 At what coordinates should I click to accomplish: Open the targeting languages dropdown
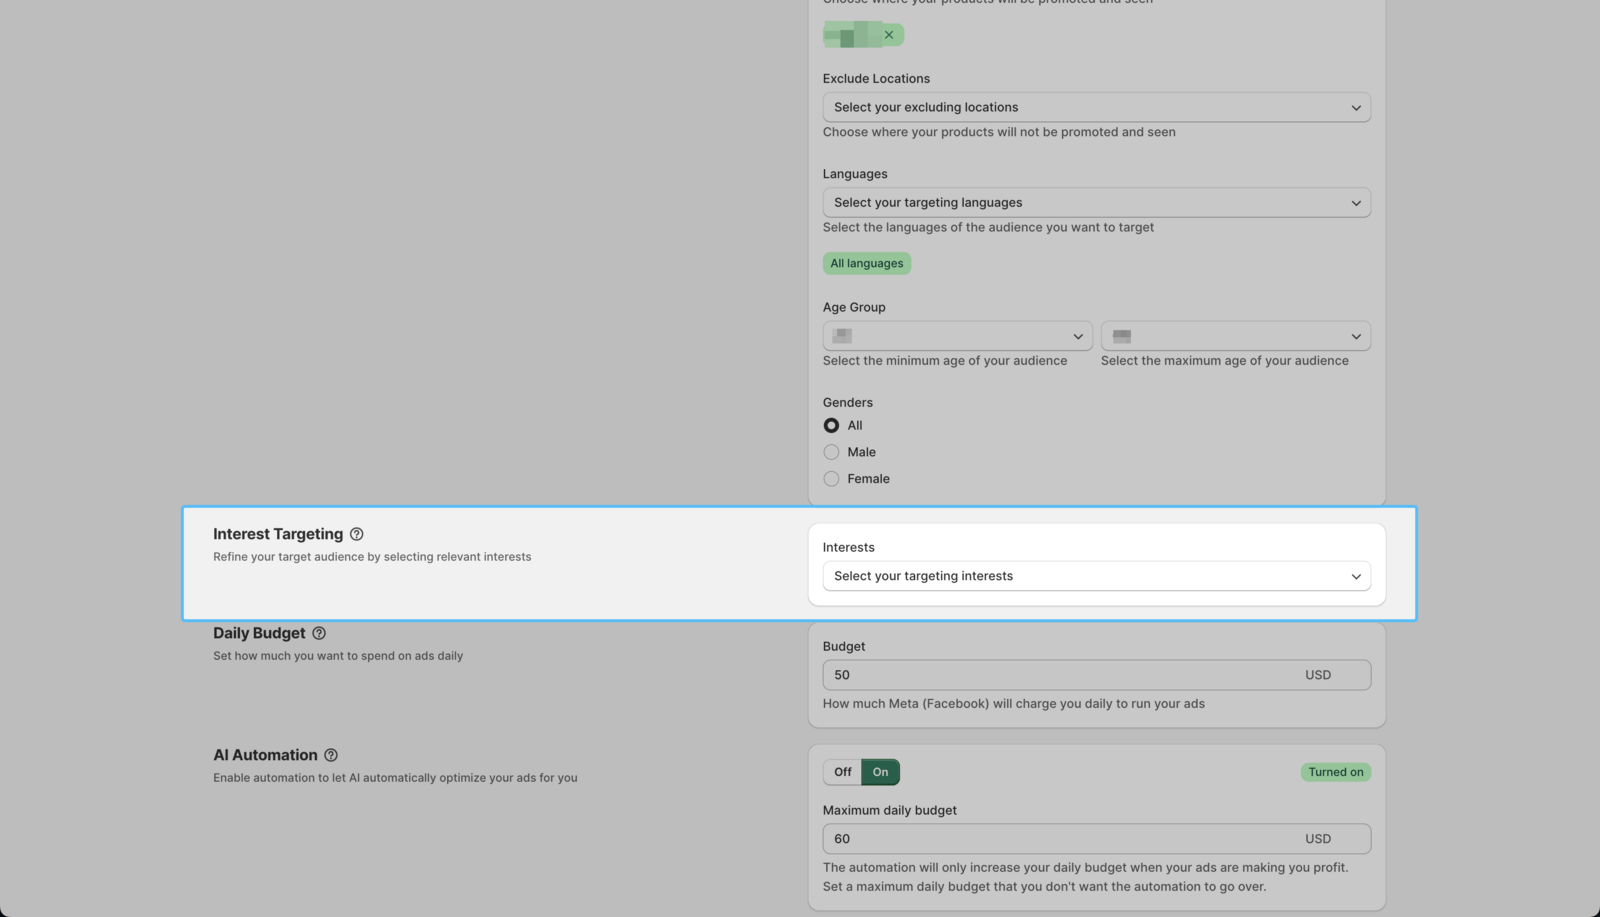1096,202
